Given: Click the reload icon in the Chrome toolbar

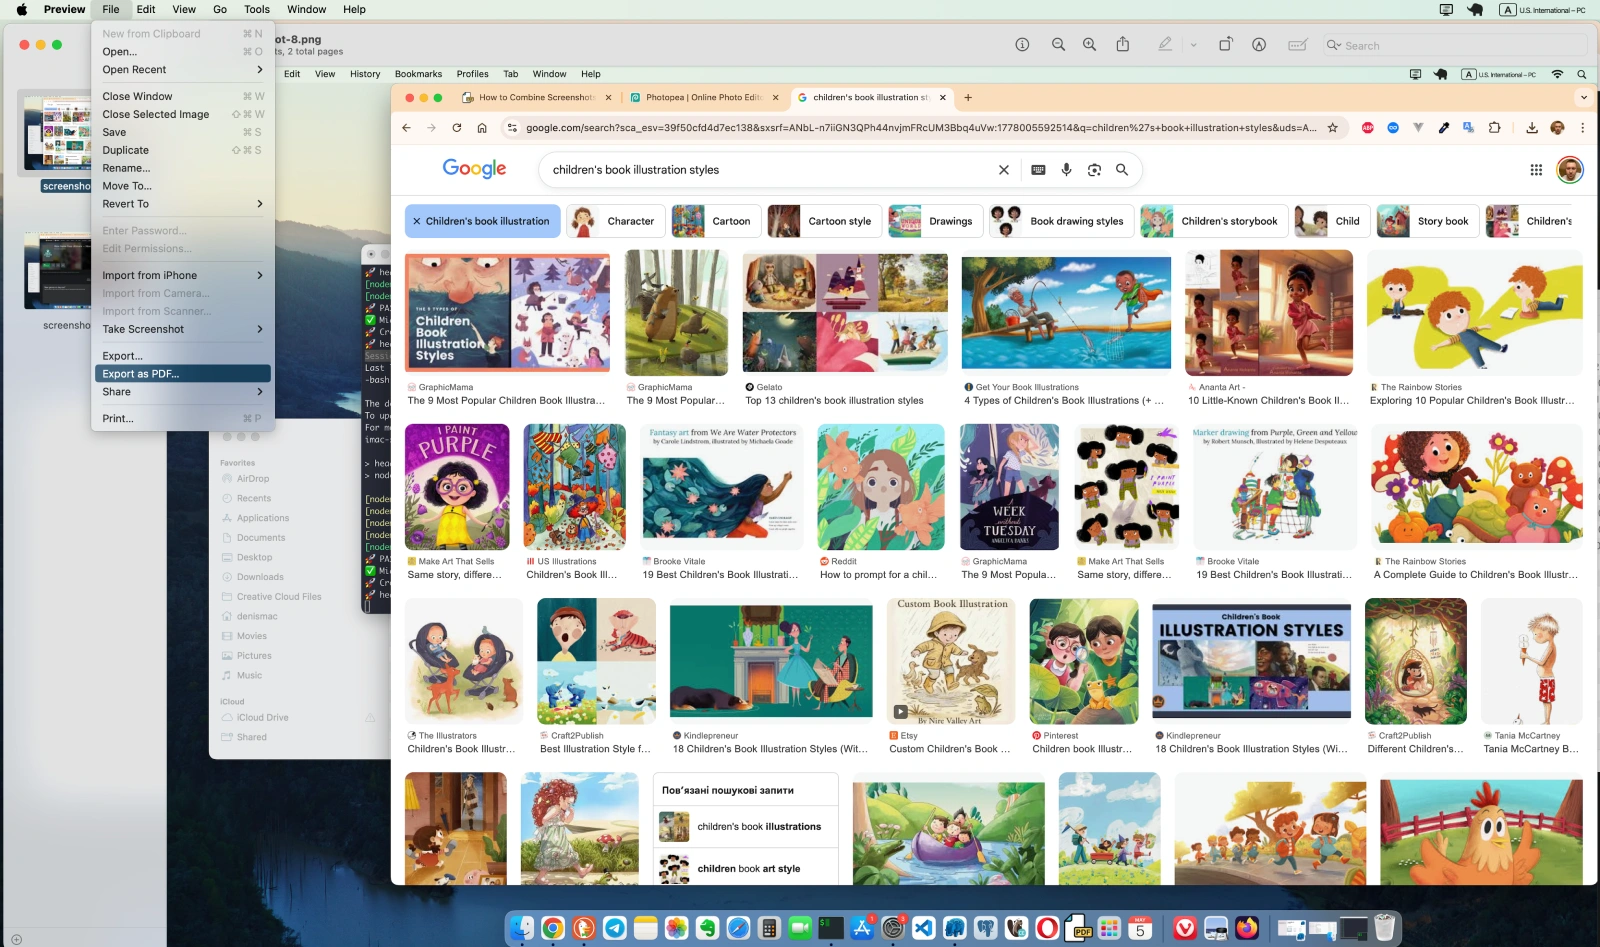Looking at the screenshot, I should [457, 128].
